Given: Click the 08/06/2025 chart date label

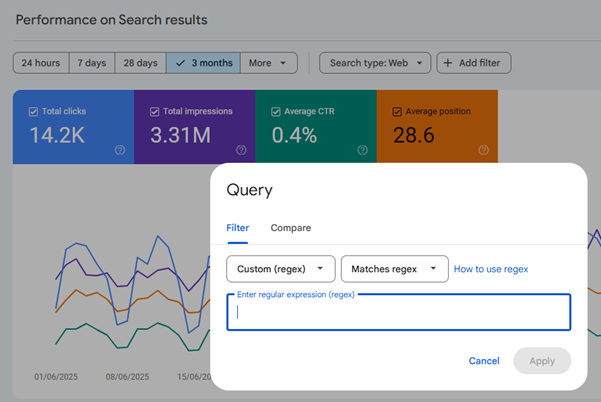Looking at the screenshot, I should (127, 377).
